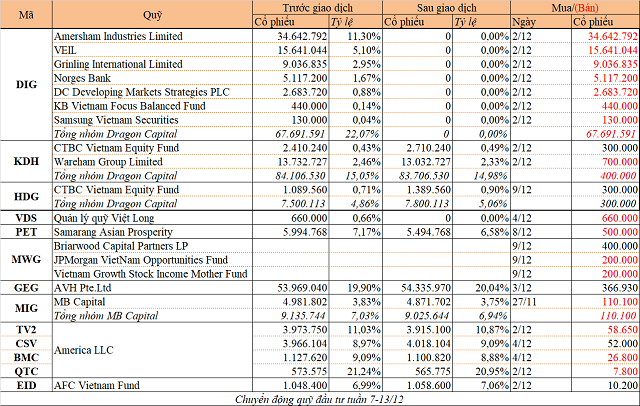The image size is (640, 406).
Task: Click 'Vietnam Growth Stock Income Mother Fund'
Action: tap(151, 274)
